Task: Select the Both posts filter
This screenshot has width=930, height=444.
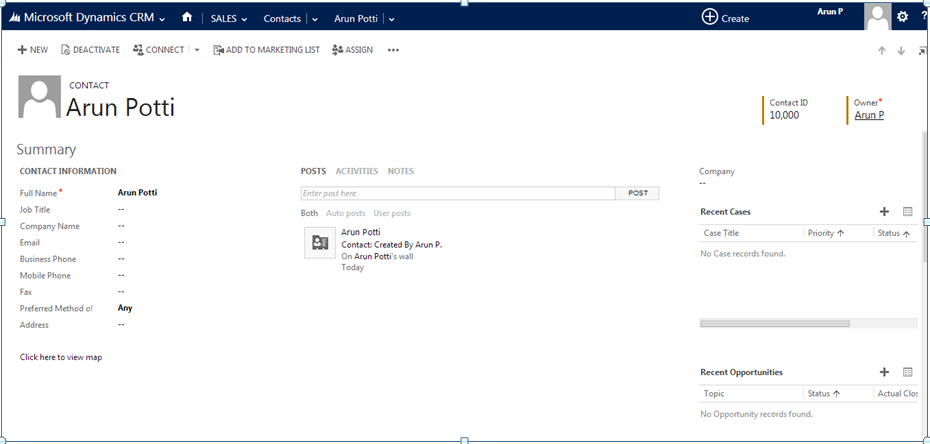Action: tap(309, 213)
